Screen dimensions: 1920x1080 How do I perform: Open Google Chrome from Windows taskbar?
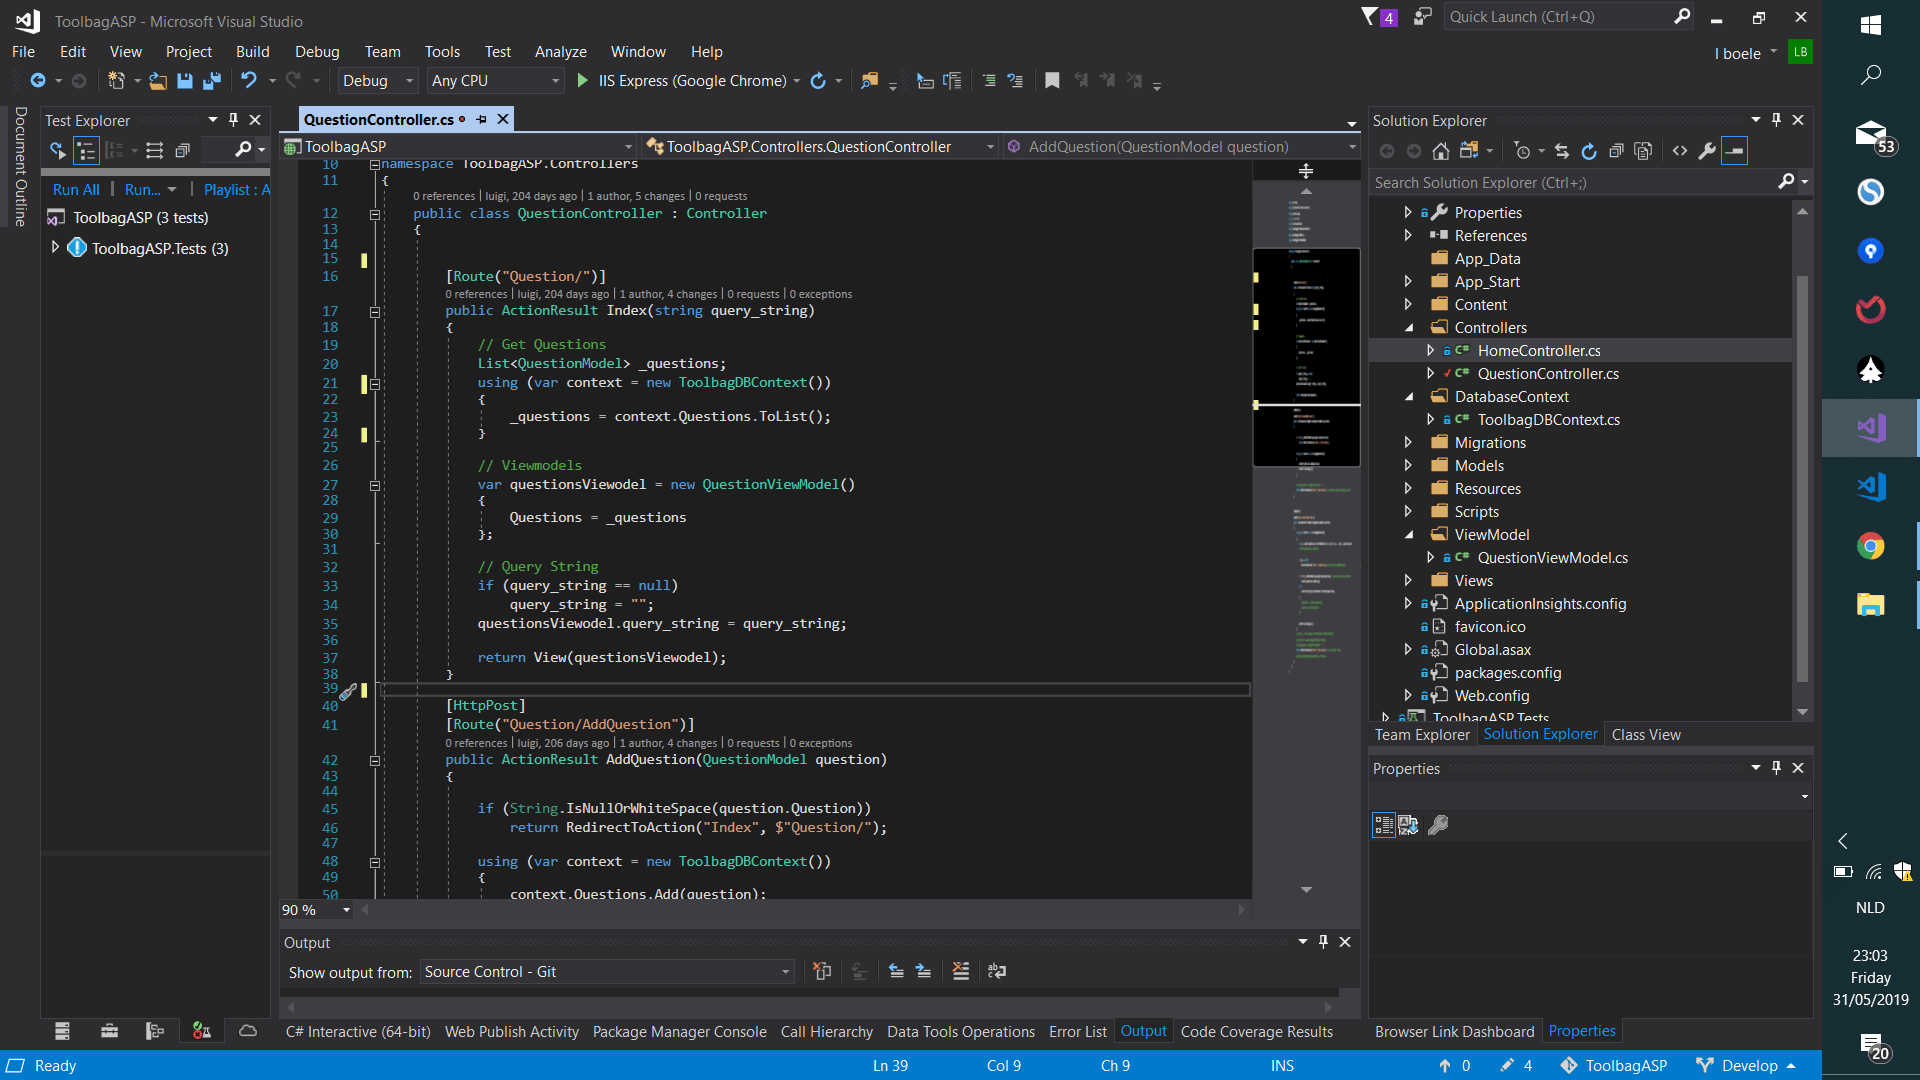pos(1870,546)
